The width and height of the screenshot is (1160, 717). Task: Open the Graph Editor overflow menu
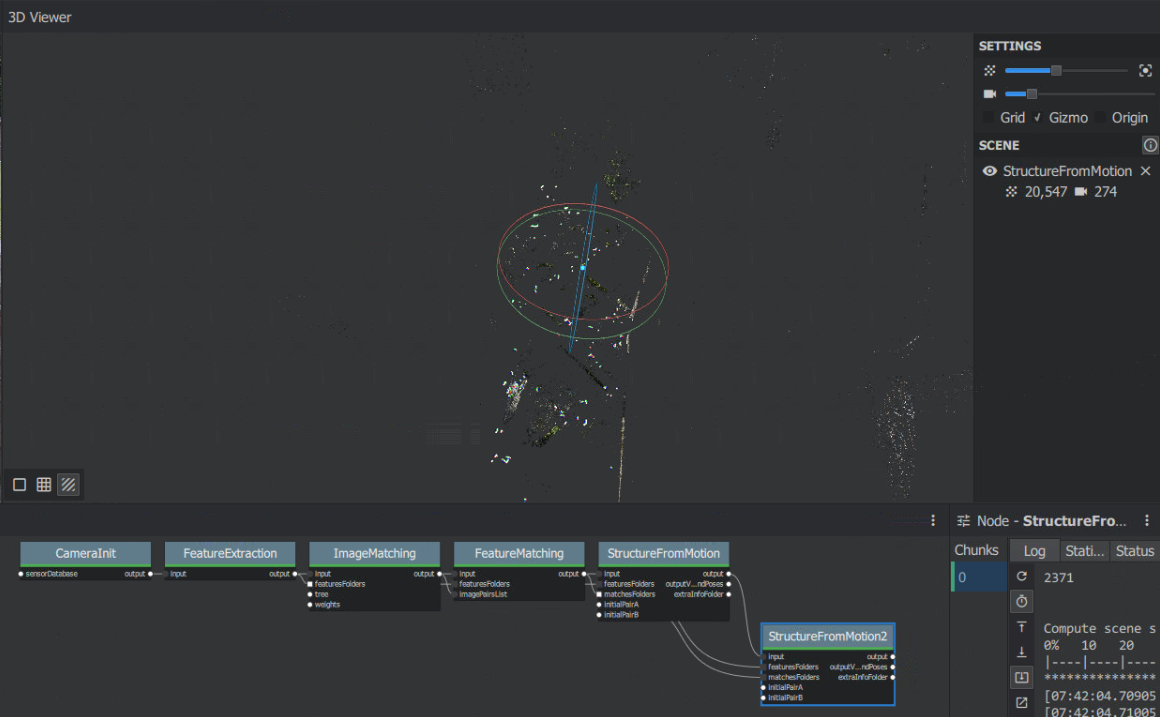(x=932, y=520)
